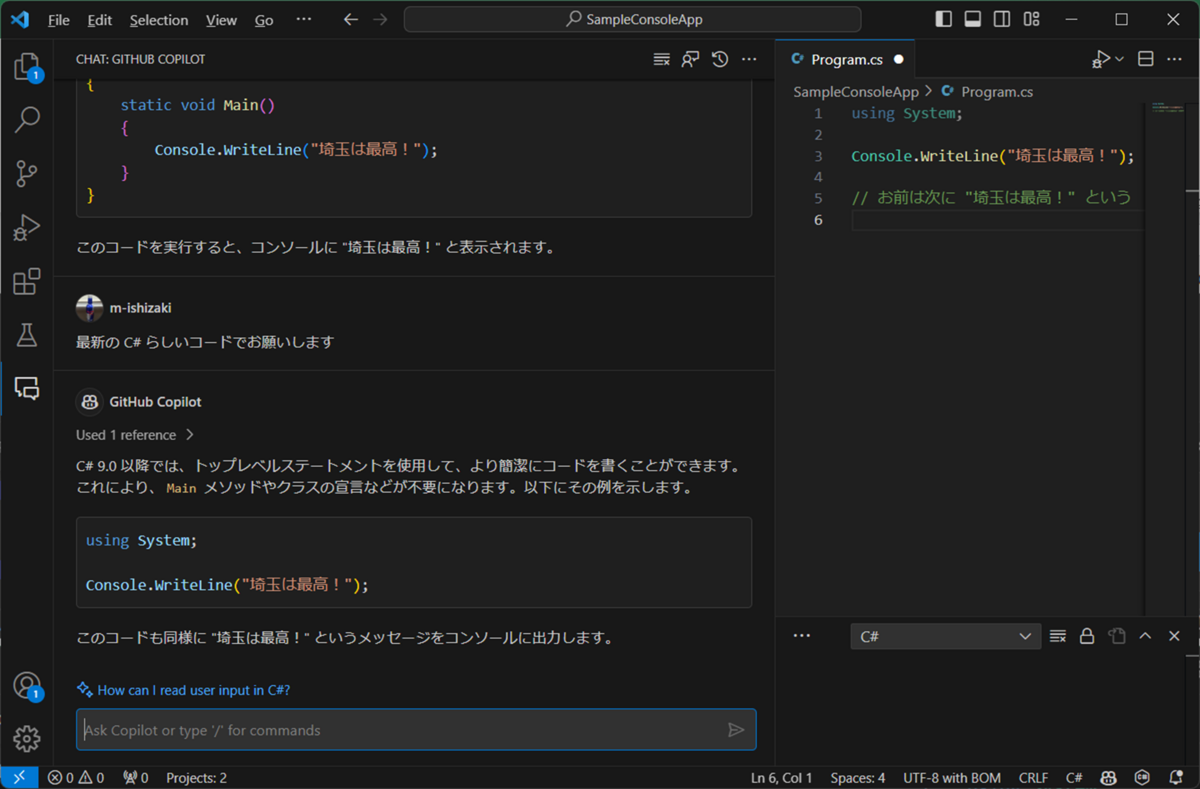This screenshot has height=789, width=1200.
Task: Open the Source Control view
Action: [27, 173]
